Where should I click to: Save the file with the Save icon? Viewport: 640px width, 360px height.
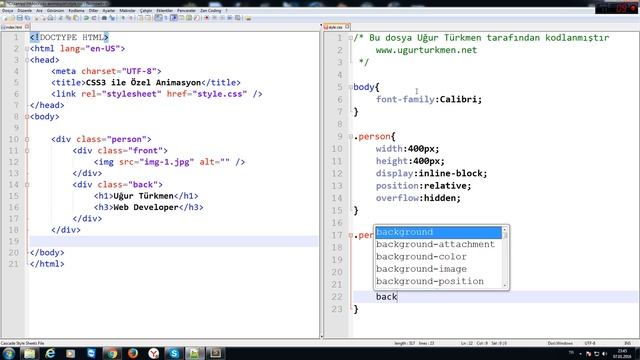coord(20,18)
